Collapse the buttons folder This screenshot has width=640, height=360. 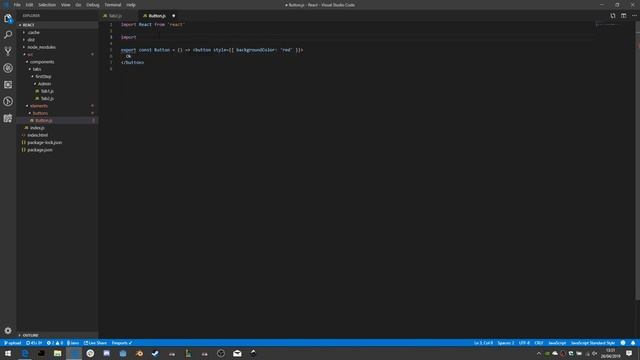57,113
